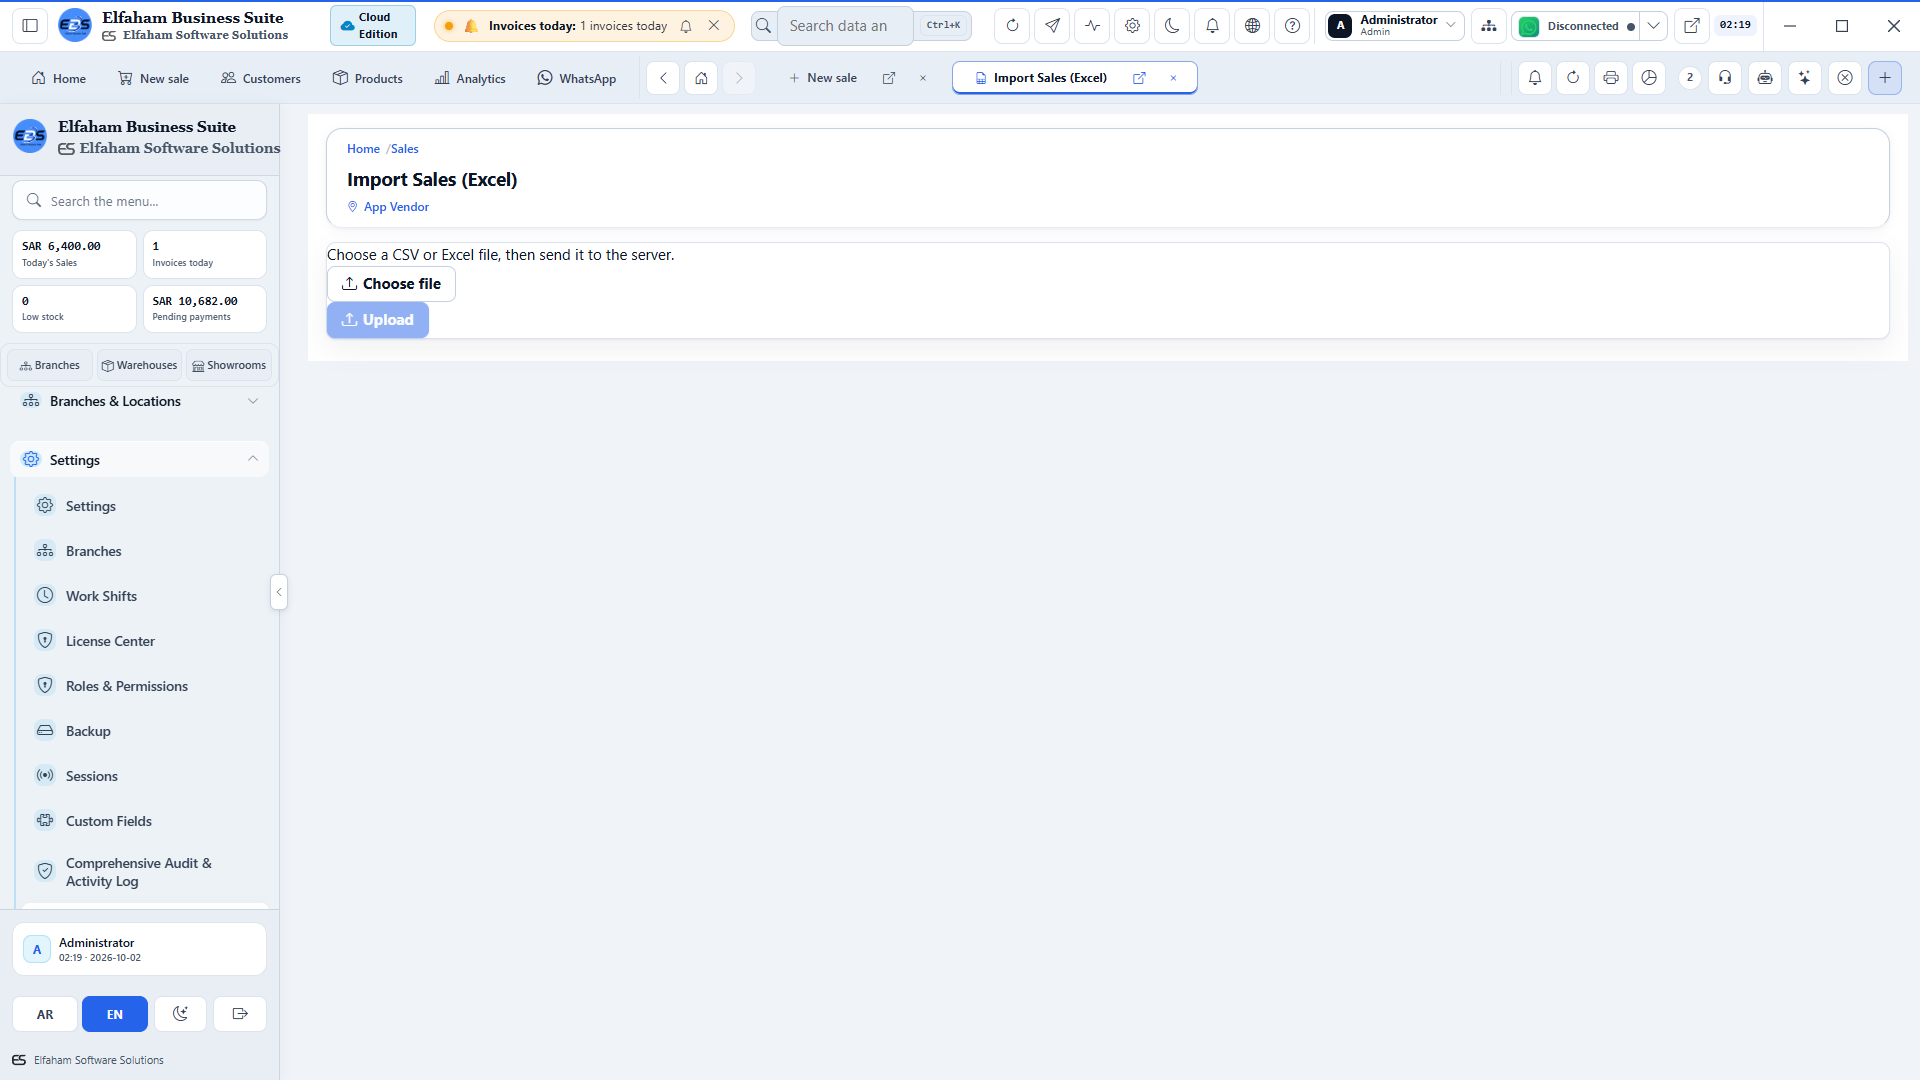Click the plus add button in tab toolbar

click(1885, 78)
